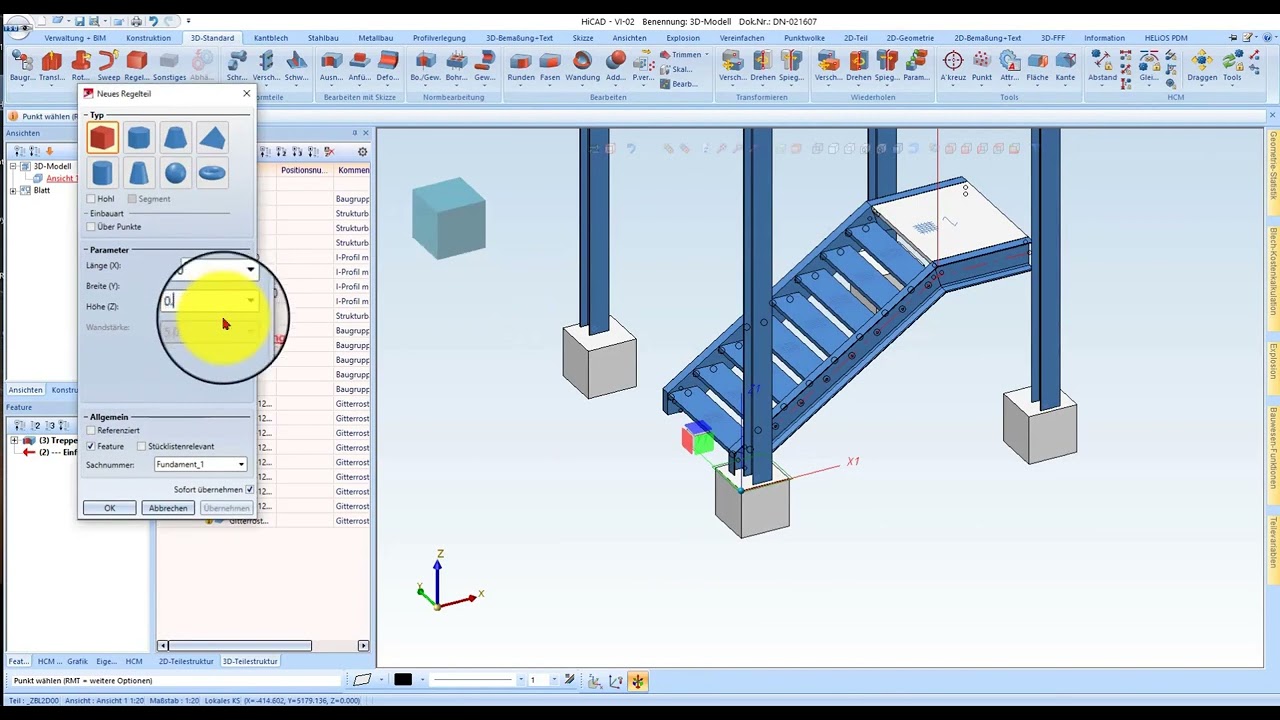Click the Fläche tool

[1037, 67]
